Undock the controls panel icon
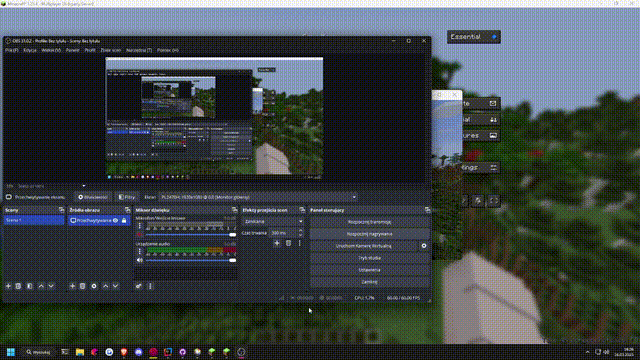 pyautogui.click(x=427, y=210)
